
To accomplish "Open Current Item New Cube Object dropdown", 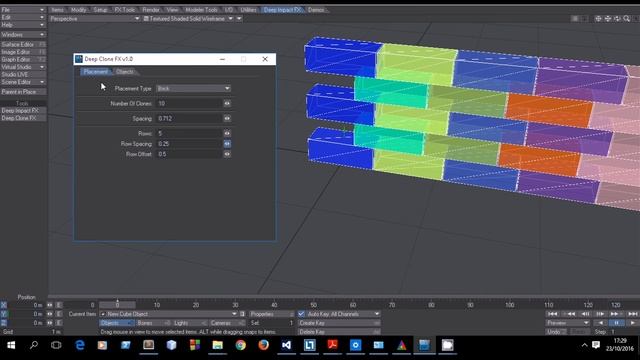I will (x=169, y=314).
